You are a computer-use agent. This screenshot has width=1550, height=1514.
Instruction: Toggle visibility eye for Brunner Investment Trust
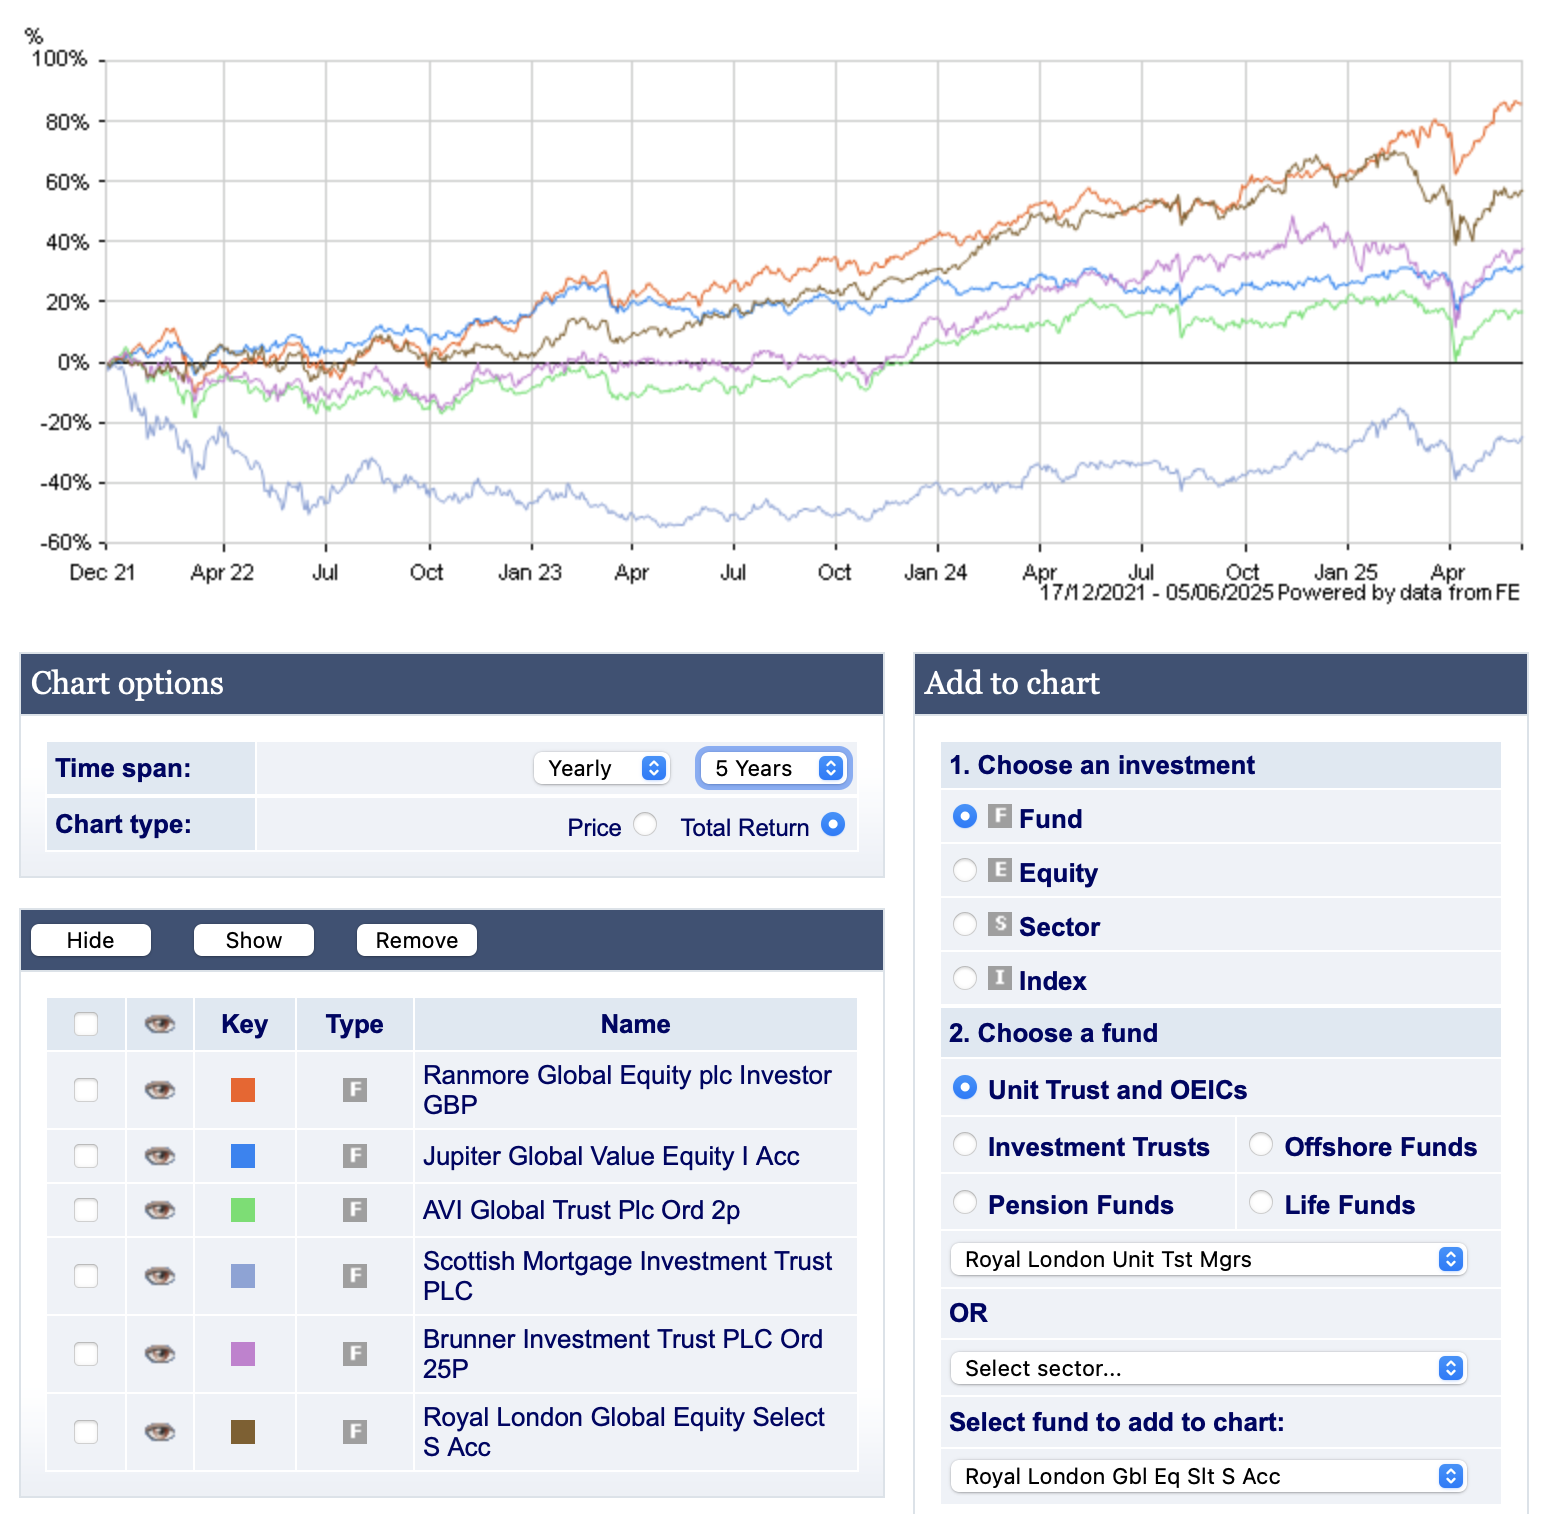160,1354
